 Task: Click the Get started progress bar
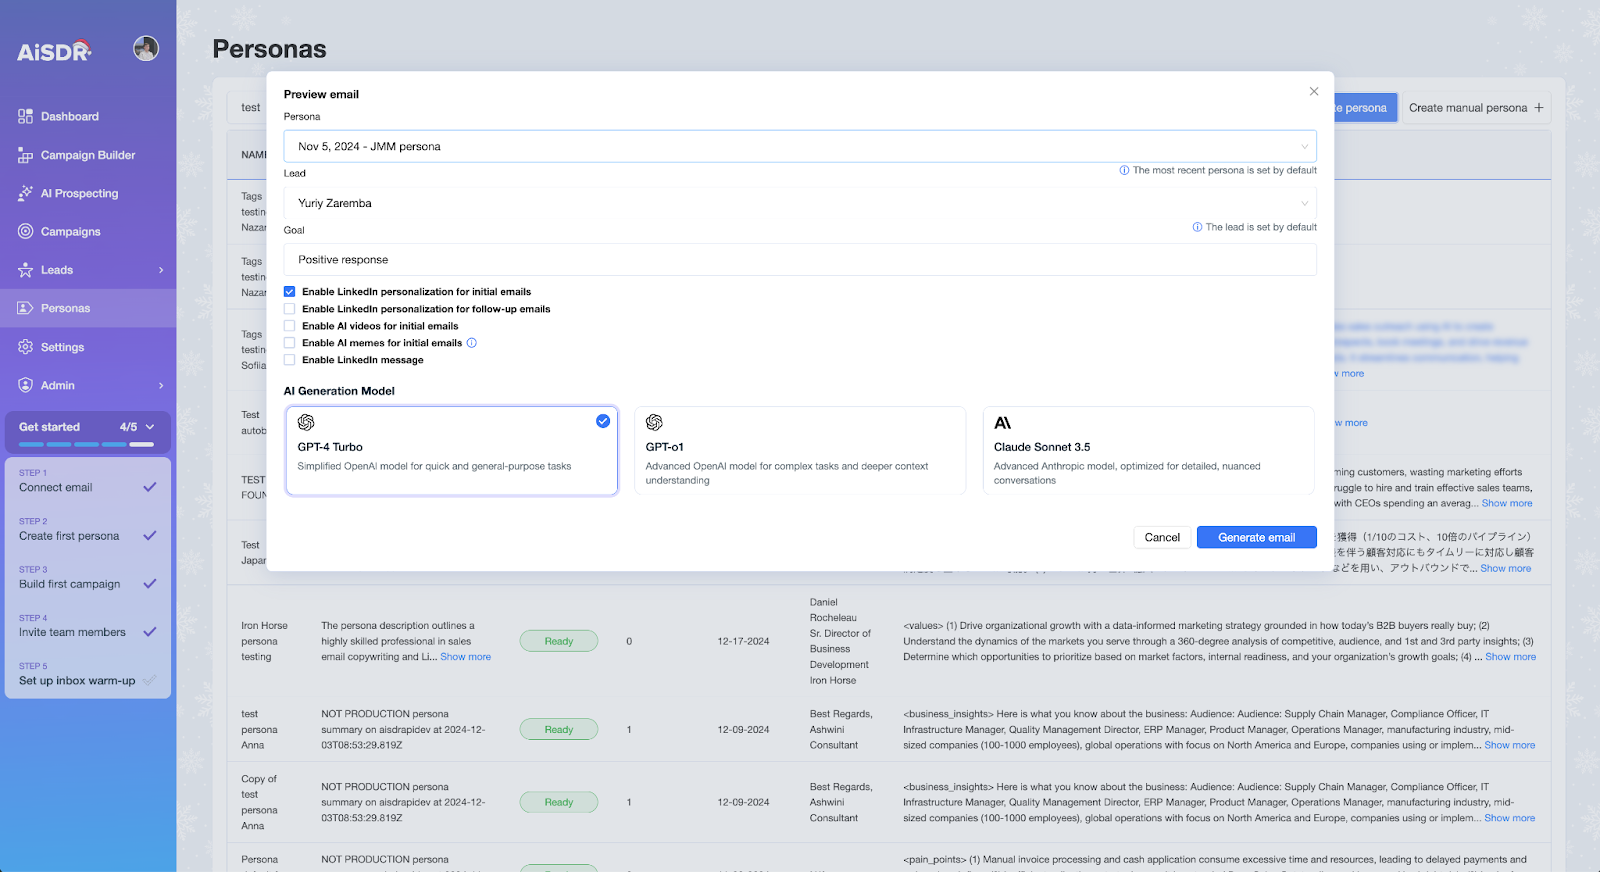click(x=86, y=444)
